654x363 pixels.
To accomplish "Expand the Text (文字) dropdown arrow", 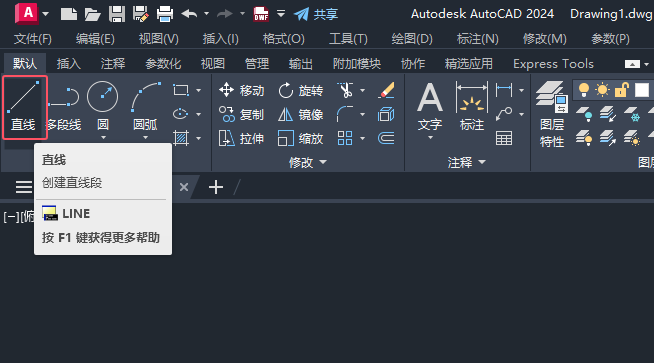I will [430, 138].
